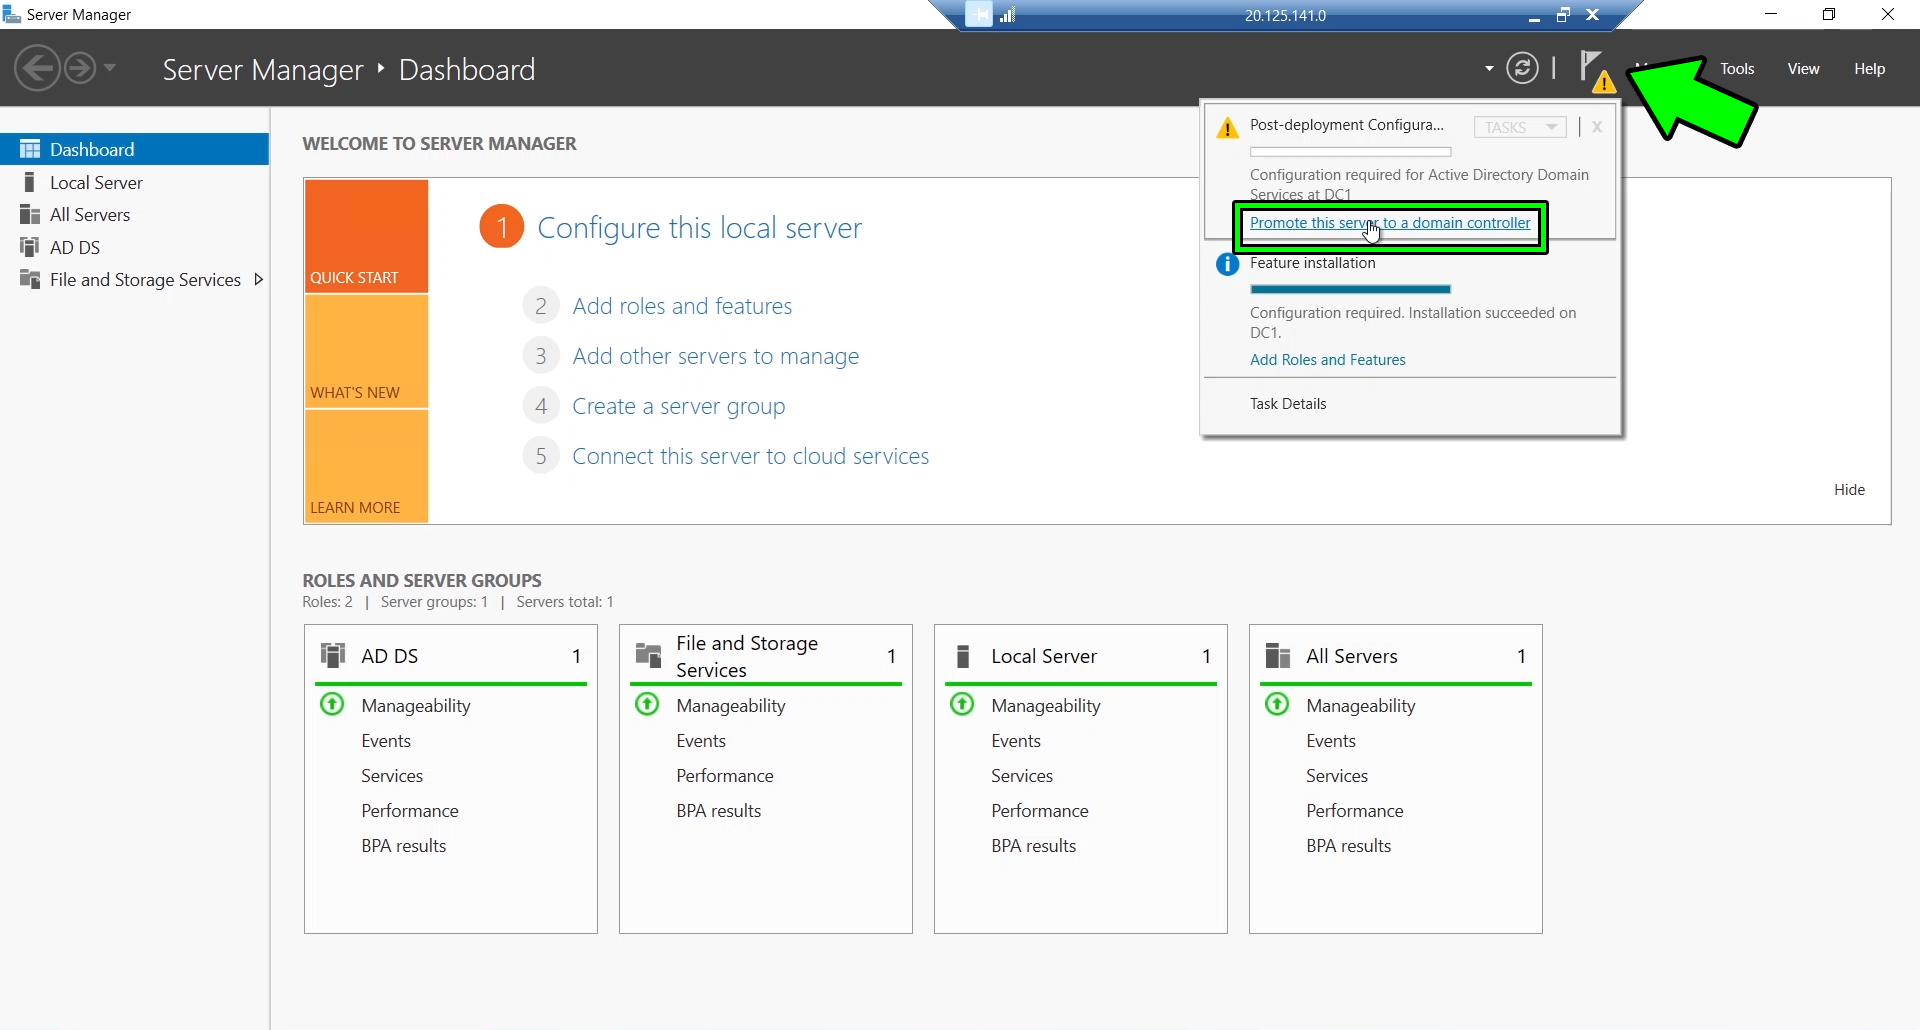
Task: Click the File and Storage Services tile icon
Action: (x=648, y=655)
